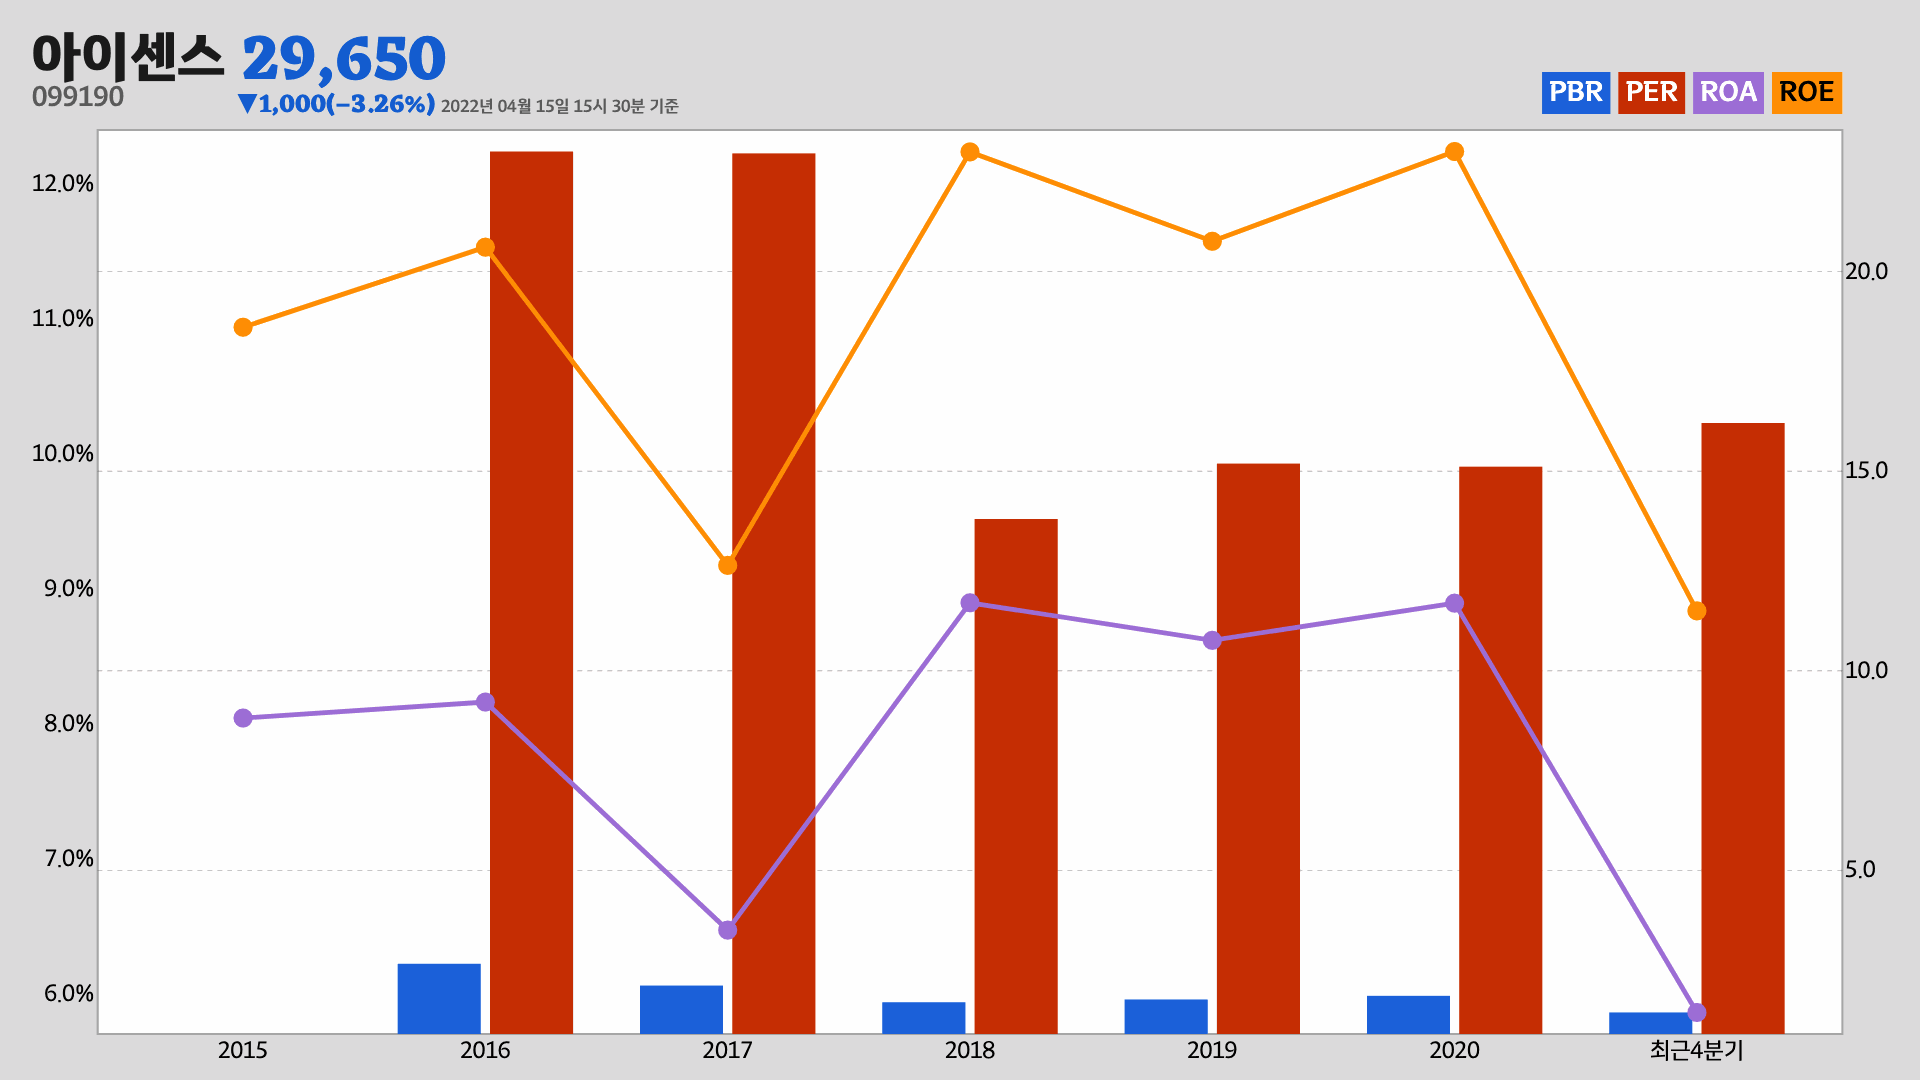Viewport: 1920px width, 1080px height.
Task: Select the blue PBR bar for 2018
Action: 923,1017
